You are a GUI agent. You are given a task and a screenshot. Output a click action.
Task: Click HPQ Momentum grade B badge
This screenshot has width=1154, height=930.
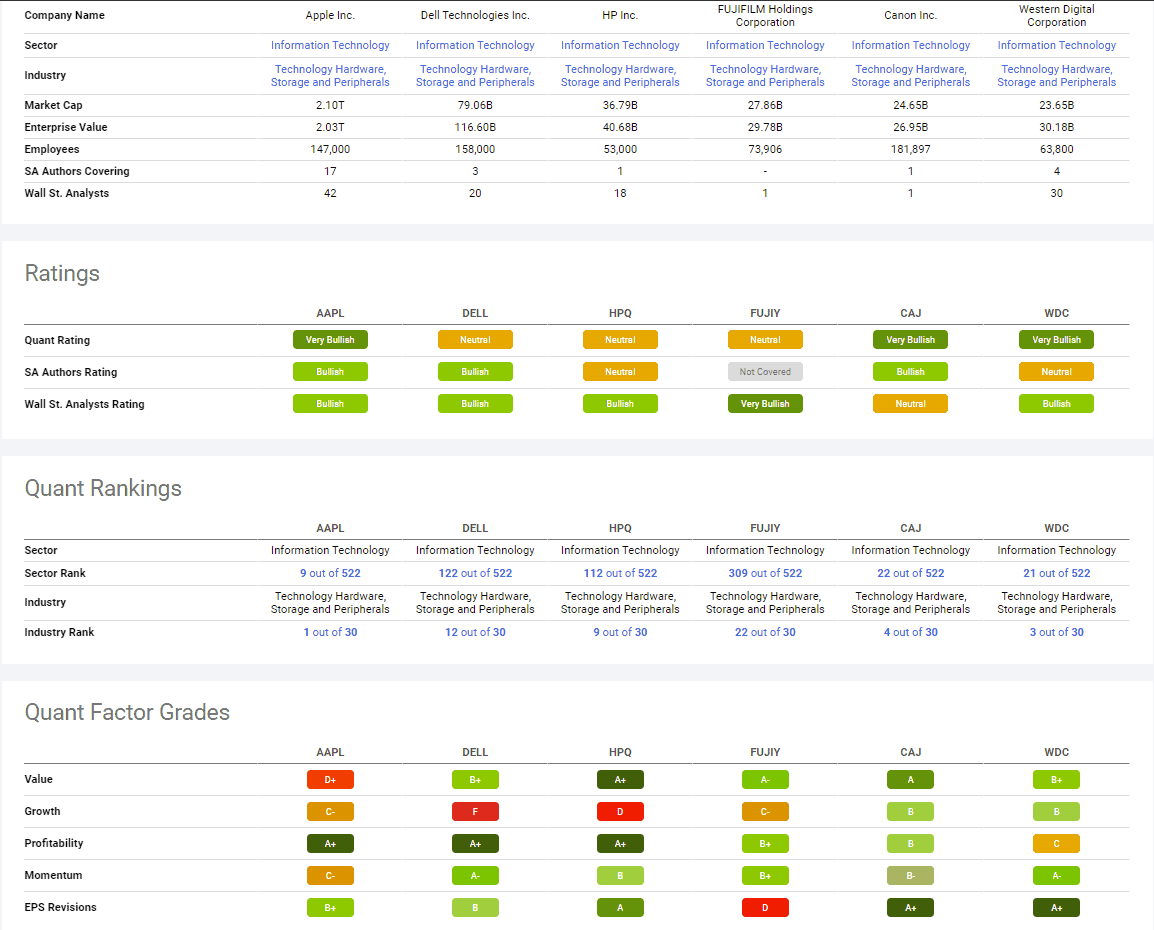pos(620,876)
